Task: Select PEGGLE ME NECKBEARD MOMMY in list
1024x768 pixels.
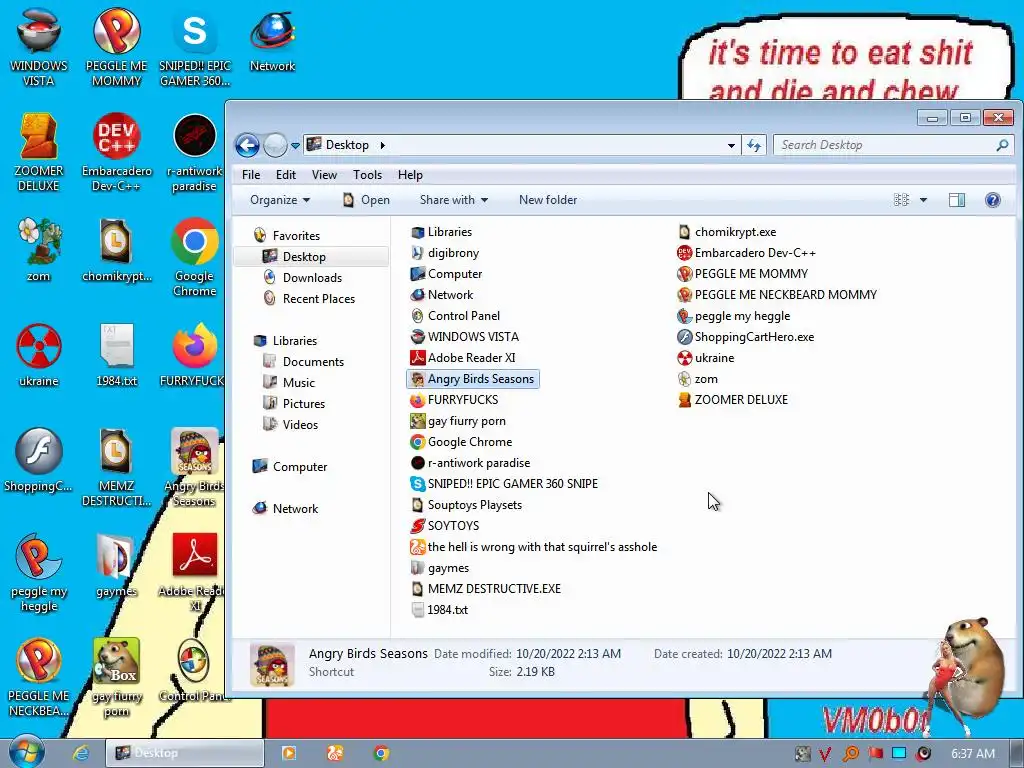Action: click(x=777, y=295)
